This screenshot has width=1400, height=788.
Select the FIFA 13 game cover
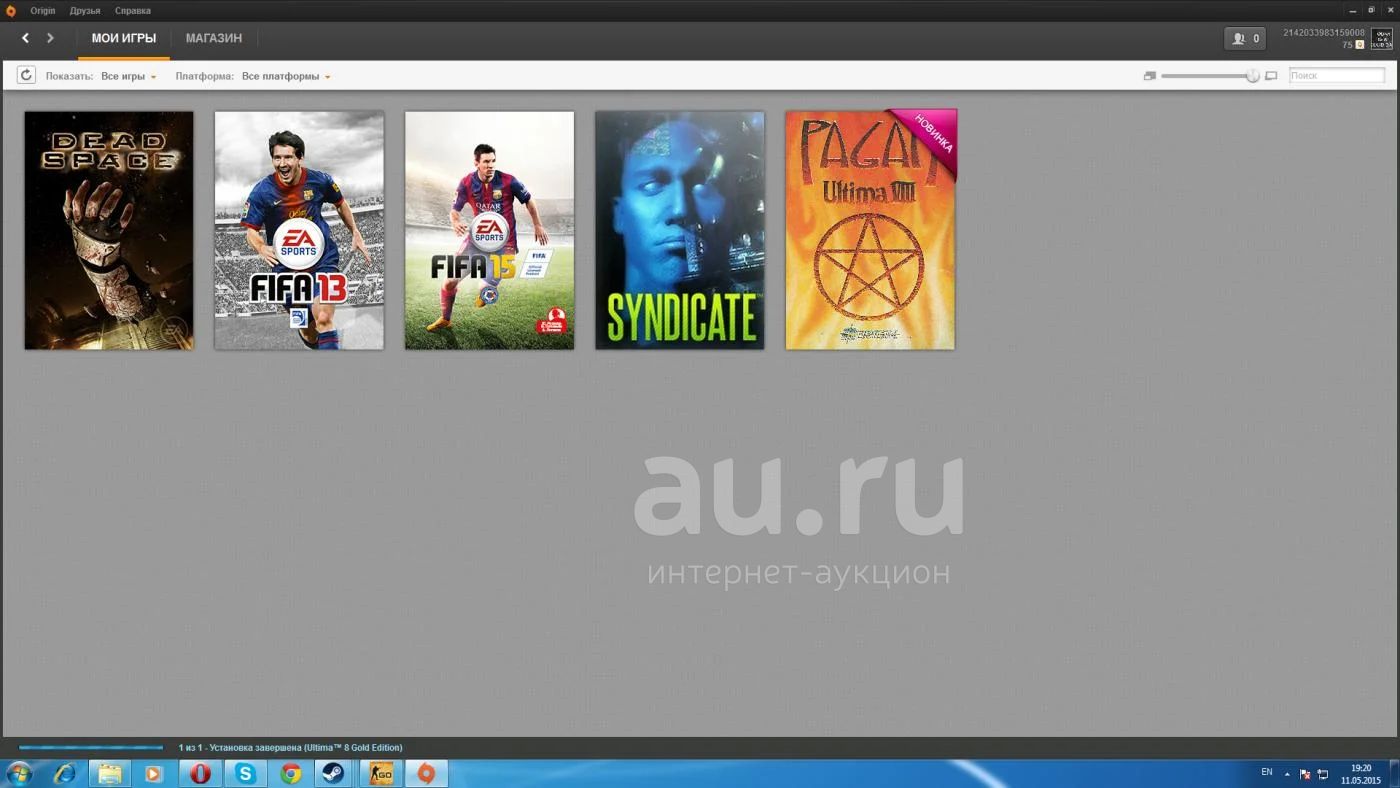299,230
